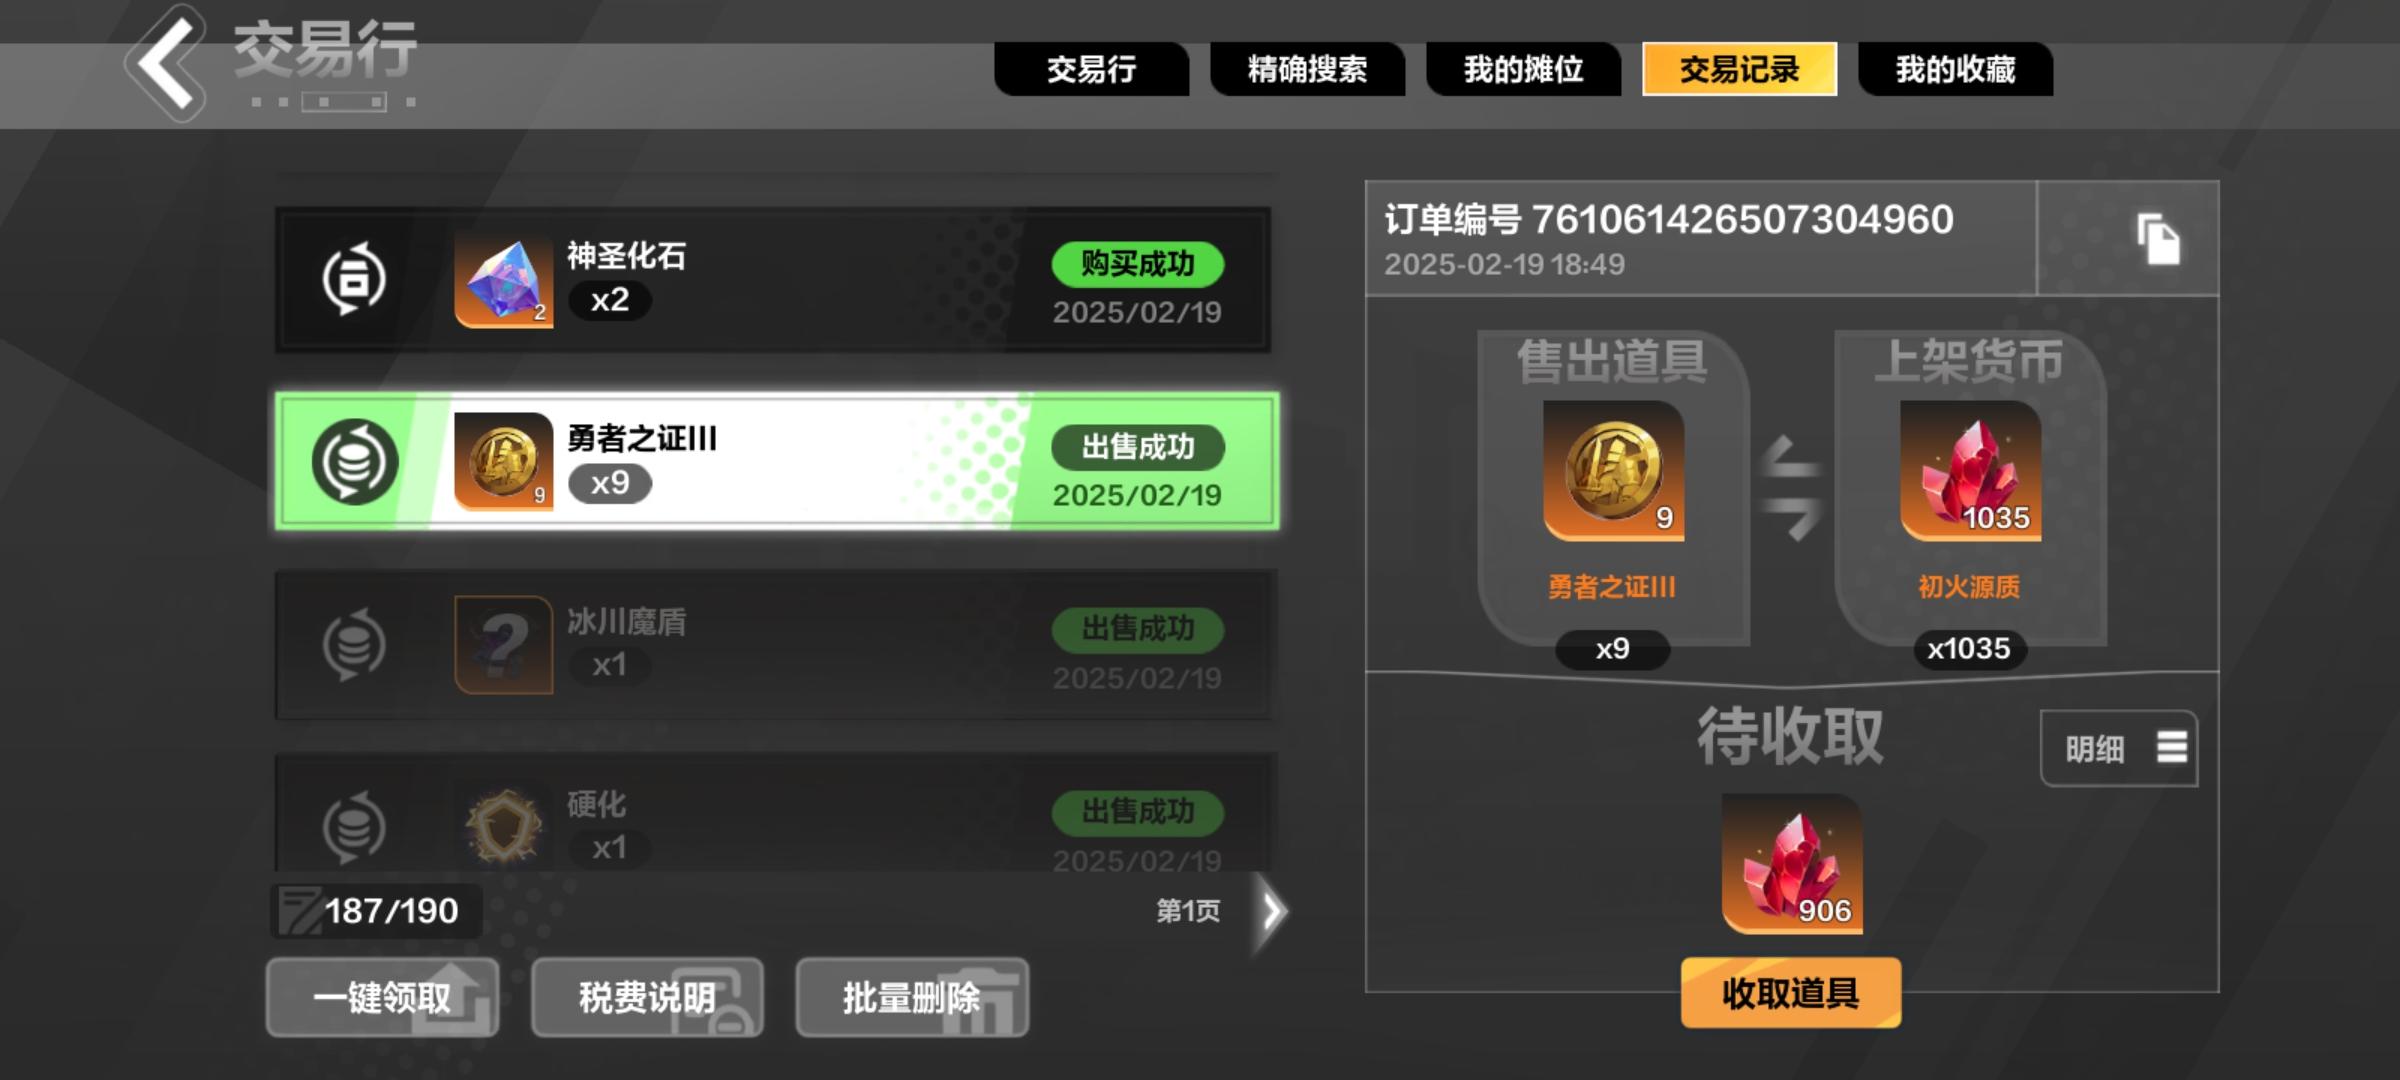Image resolution: width=2400 pixels, height=1080 pixels.
Task: Open the 税费说明 tax explanation
Action: tap(647, 997)
